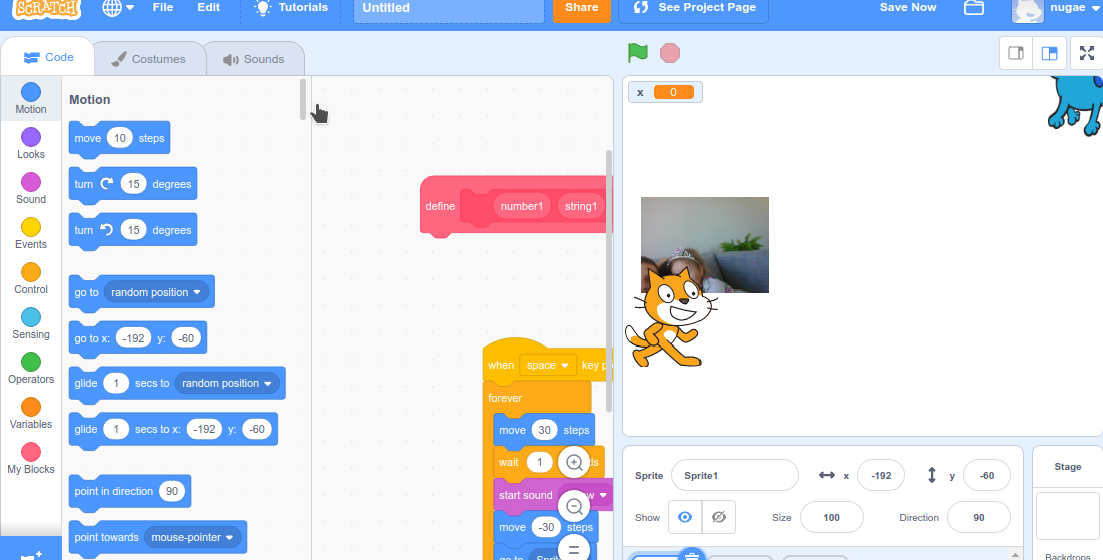1103x560 pixels.
Task: Open the Edit menu
Action: pos(208,8)
